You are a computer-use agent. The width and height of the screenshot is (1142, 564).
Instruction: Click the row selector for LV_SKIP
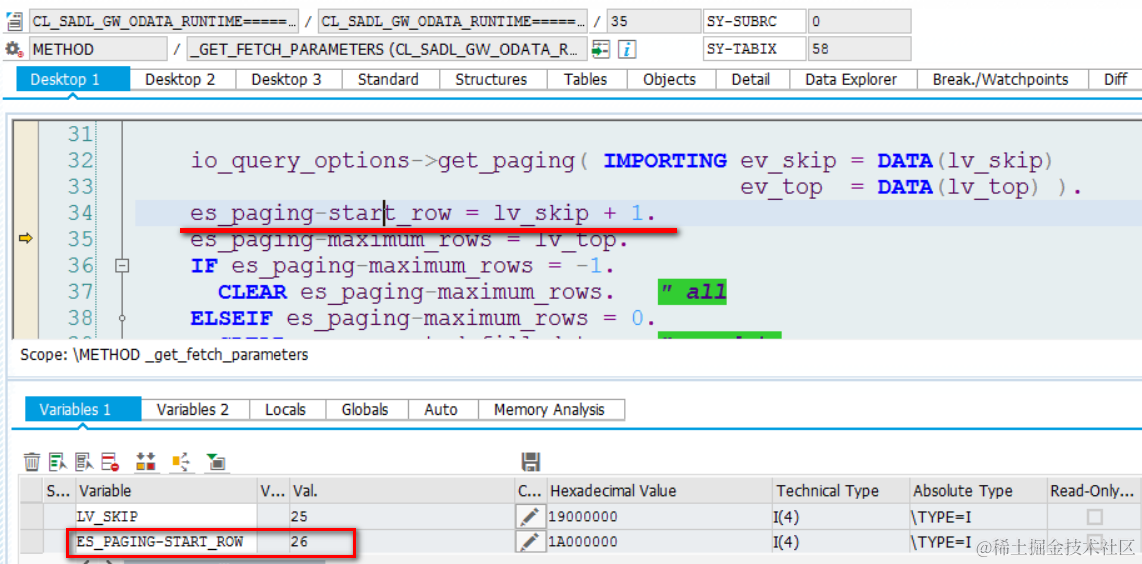pyautogui.click(x=32, y=517)
